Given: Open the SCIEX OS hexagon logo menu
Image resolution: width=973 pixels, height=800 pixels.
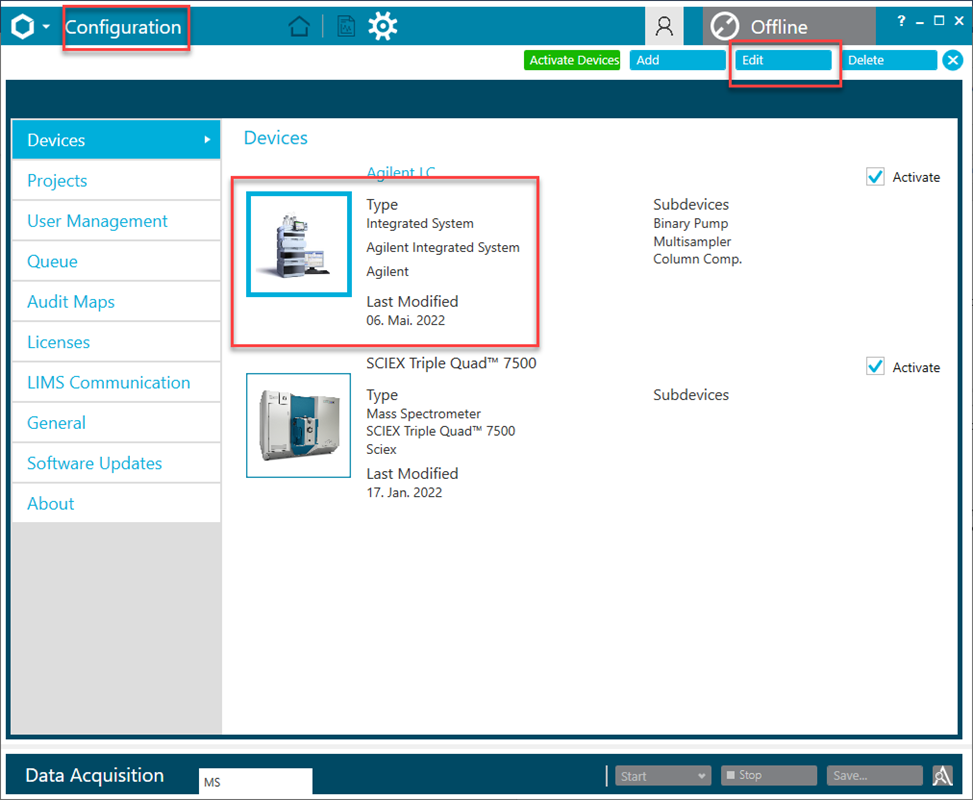Looking at the screenshot, I should coord(22,27).
